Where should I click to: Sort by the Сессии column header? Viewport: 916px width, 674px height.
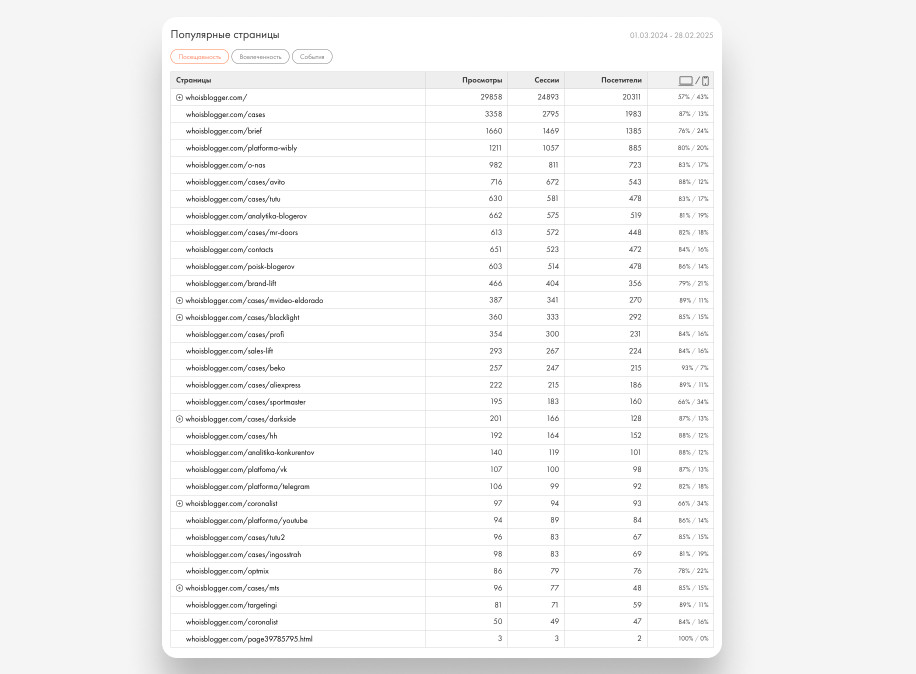click(x=545, y=80)
